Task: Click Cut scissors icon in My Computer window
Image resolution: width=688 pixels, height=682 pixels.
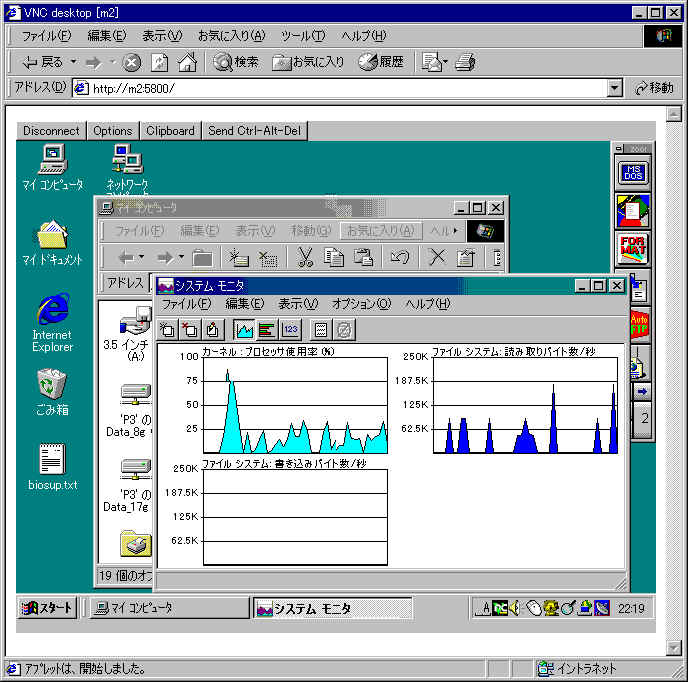Action: click(x=305, y=257)
